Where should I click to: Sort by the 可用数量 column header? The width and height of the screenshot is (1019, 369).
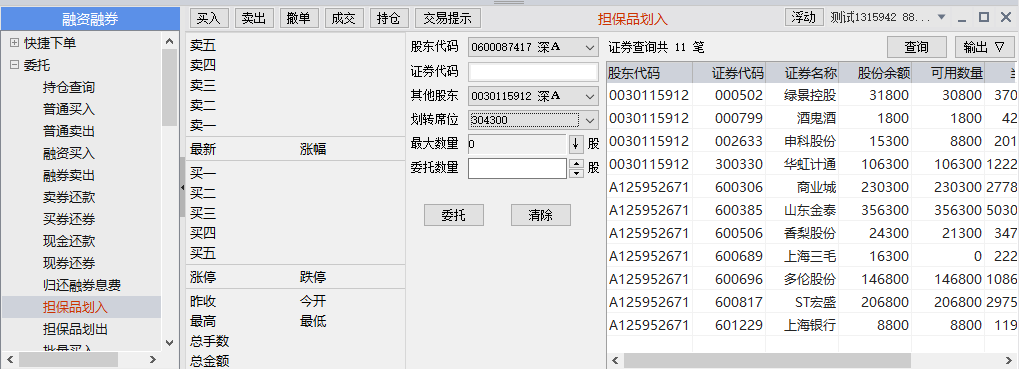point(948,73)
